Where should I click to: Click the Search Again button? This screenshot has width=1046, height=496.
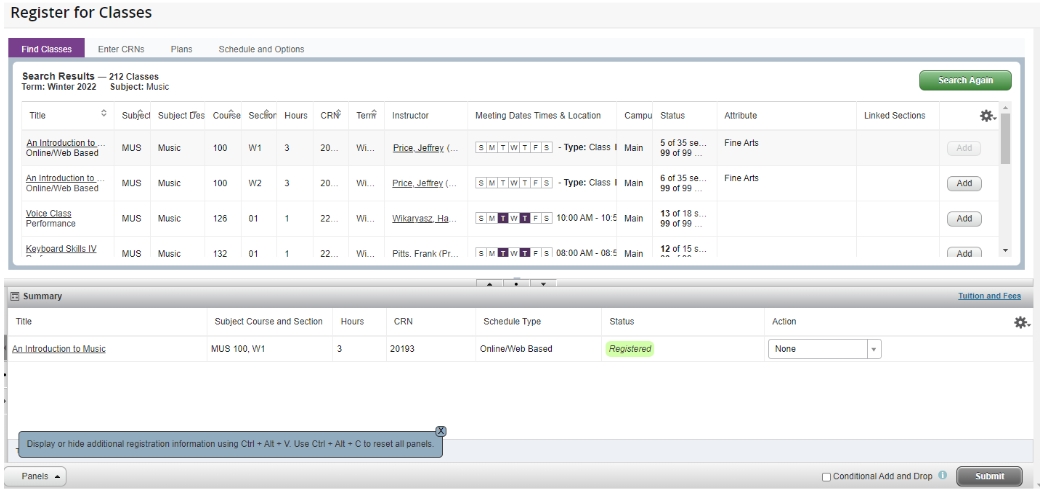965,80
